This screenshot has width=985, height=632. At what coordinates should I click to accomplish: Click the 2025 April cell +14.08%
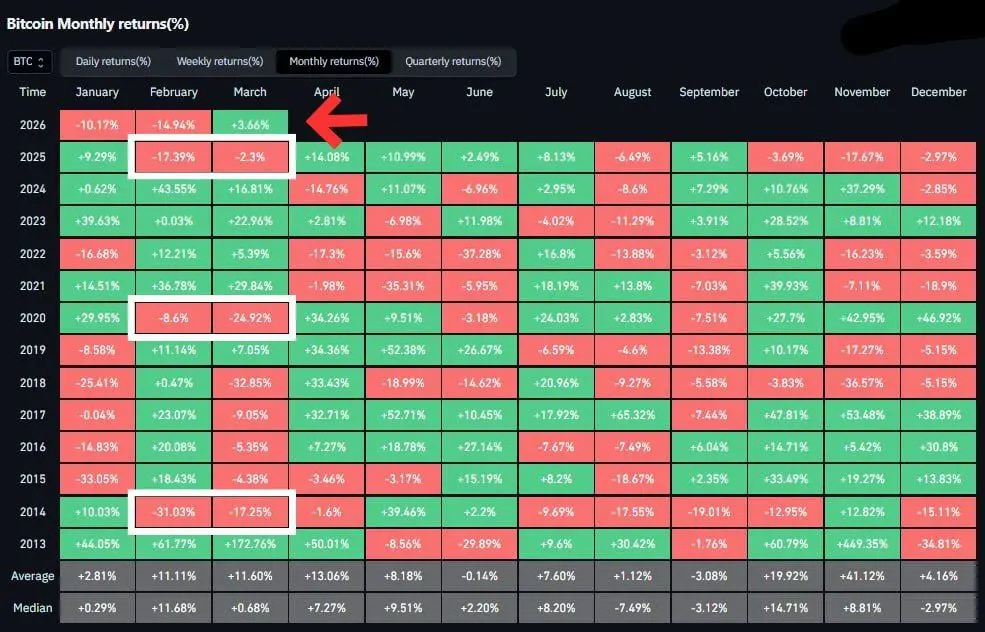(327, 157)
